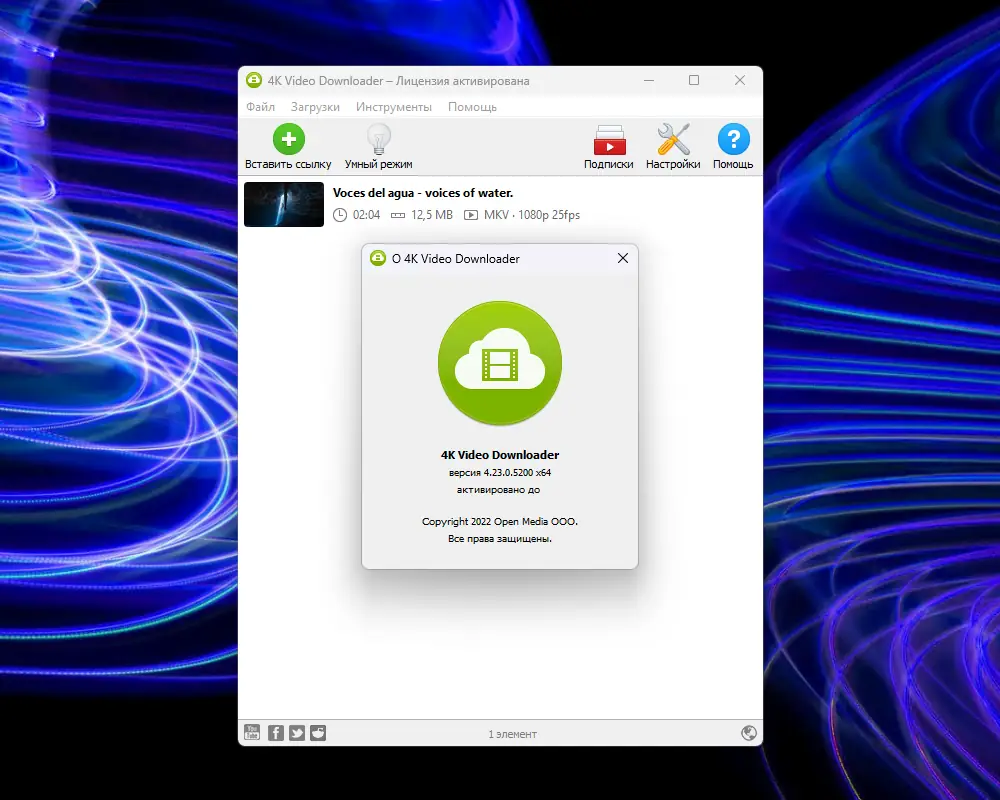1000x800 pixels.
Task: Click the globe icon in status bar
Action: tap(749, 733)
